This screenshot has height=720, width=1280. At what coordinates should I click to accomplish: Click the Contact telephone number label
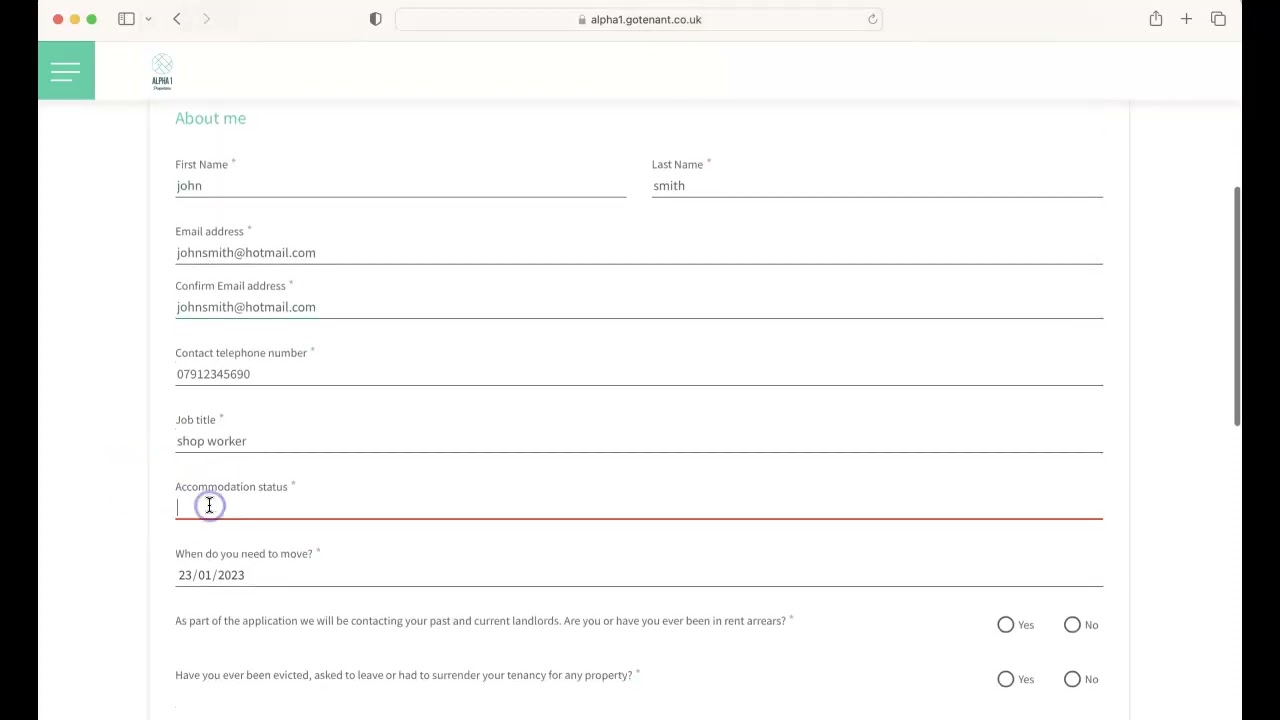(x=241, y=353)
